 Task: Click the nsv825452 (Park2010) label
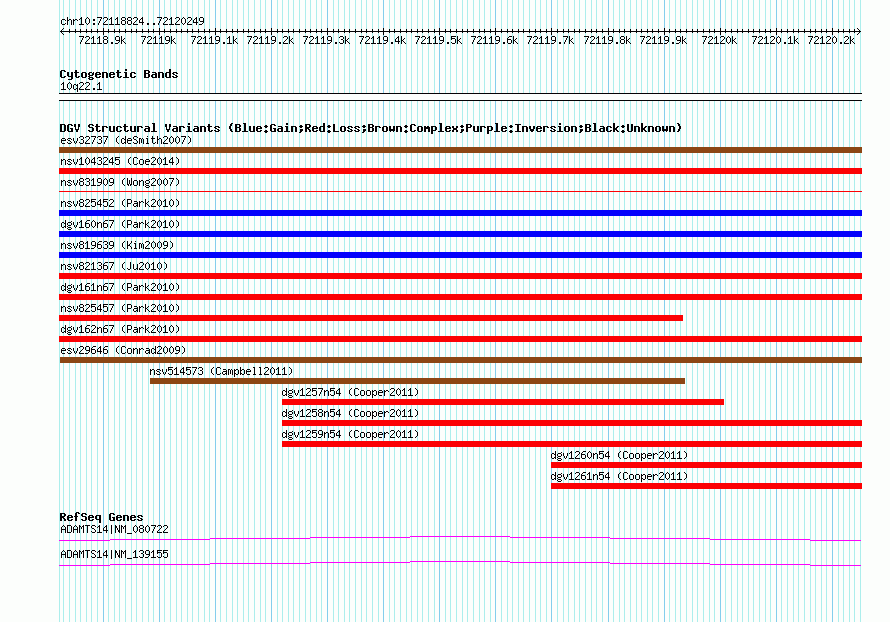pyautogui.click(x=120, y=203)
